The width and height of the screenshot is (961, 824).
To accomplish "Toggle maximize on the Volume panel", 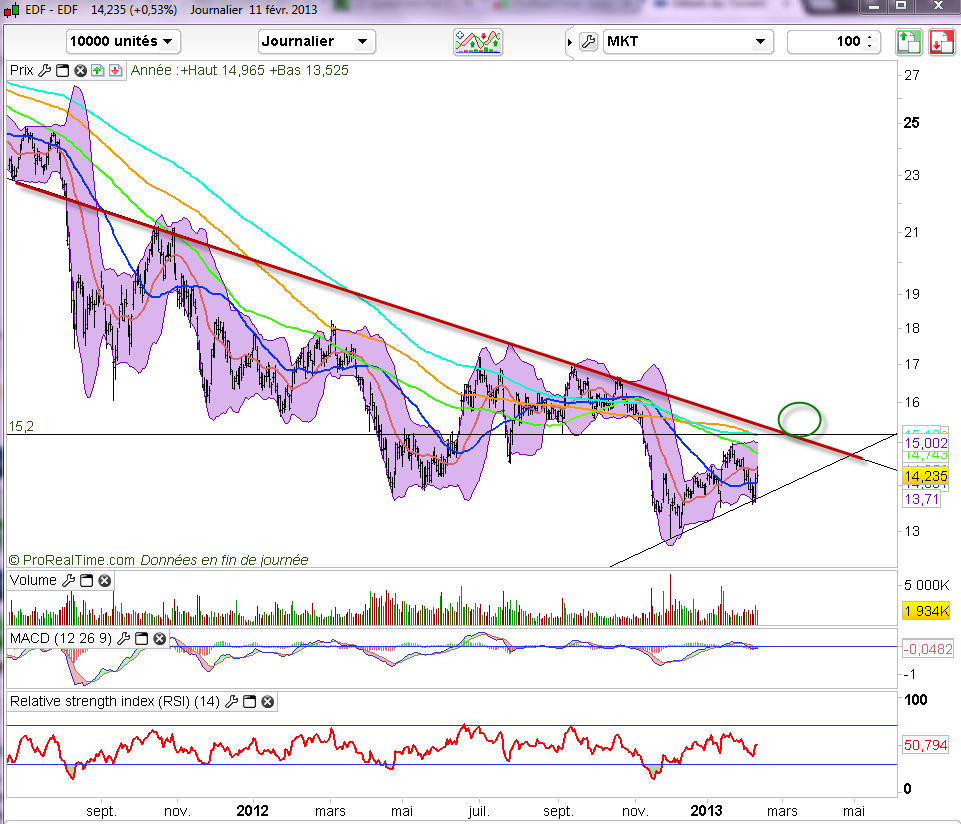I will click(86, 580).
